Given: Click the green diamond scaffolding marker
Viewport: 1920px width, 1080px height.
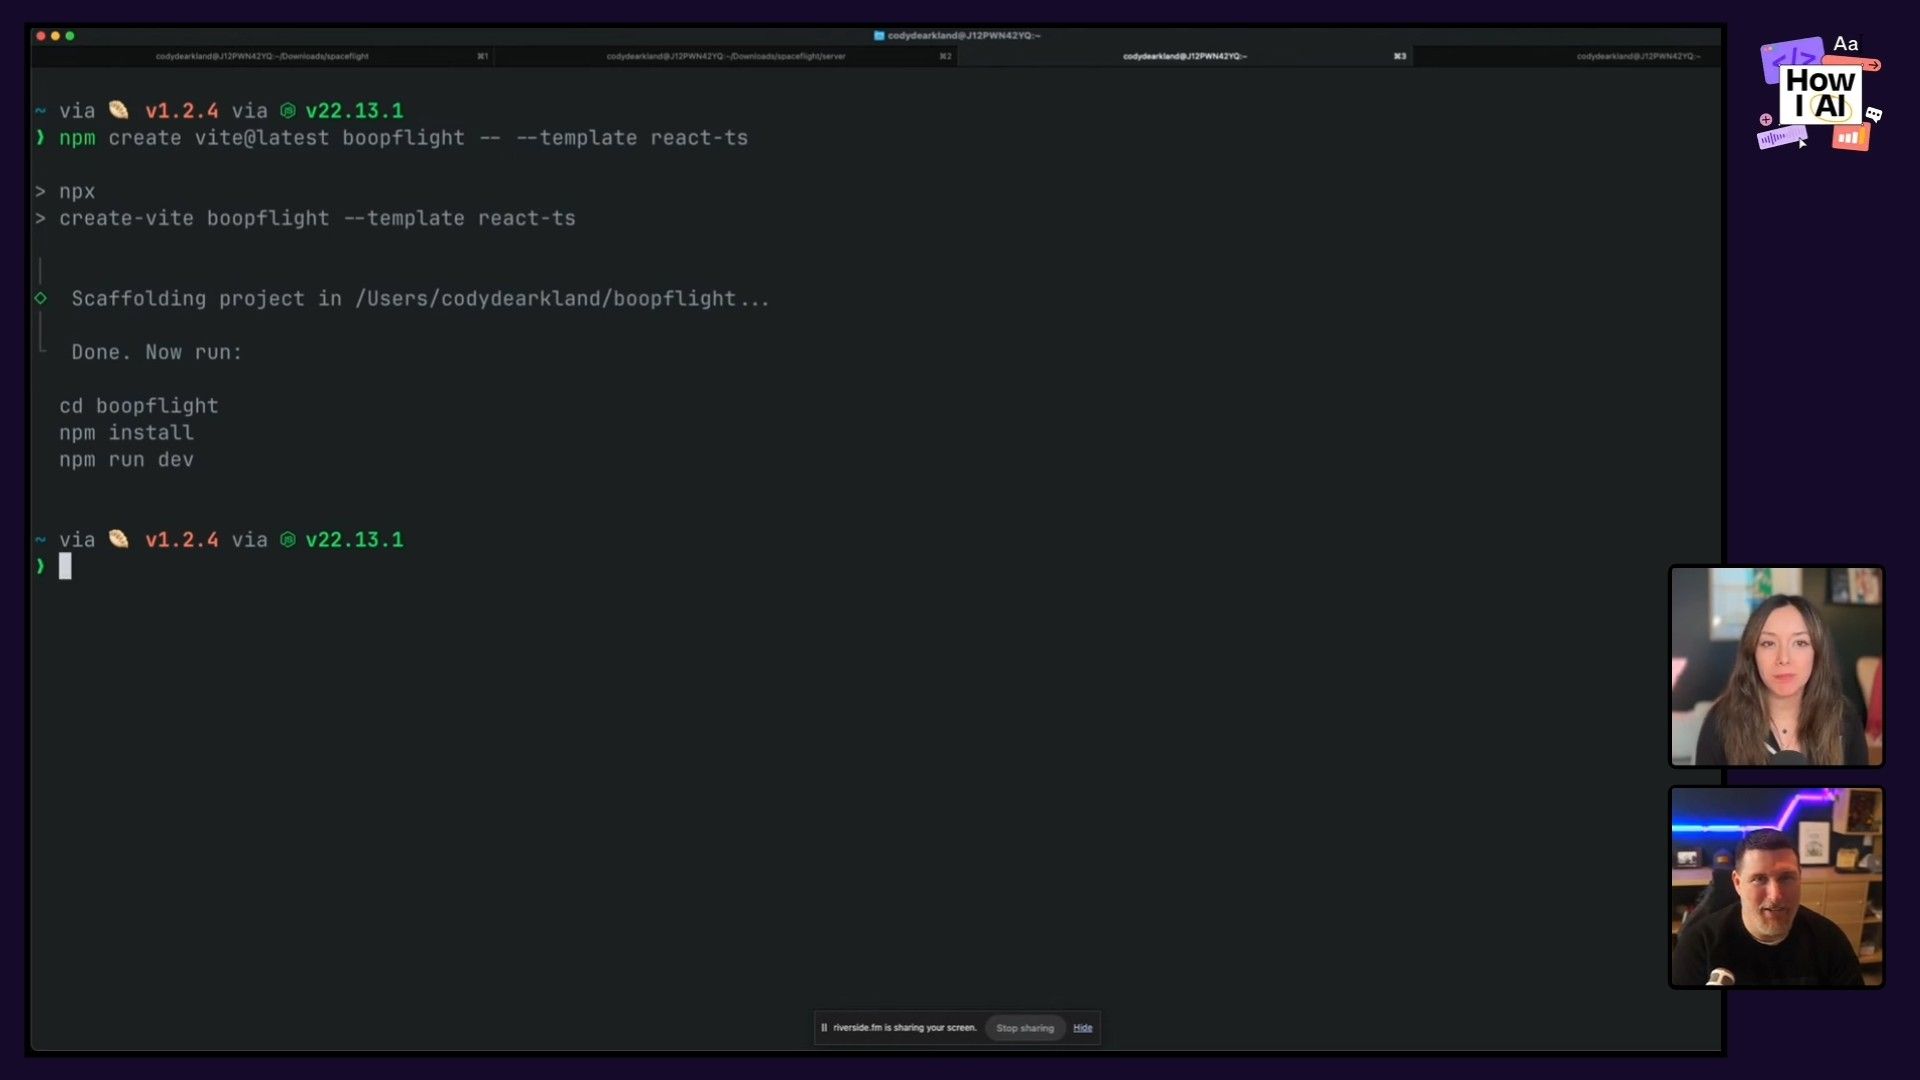Looking at the screenshot, I should [41, 298].
